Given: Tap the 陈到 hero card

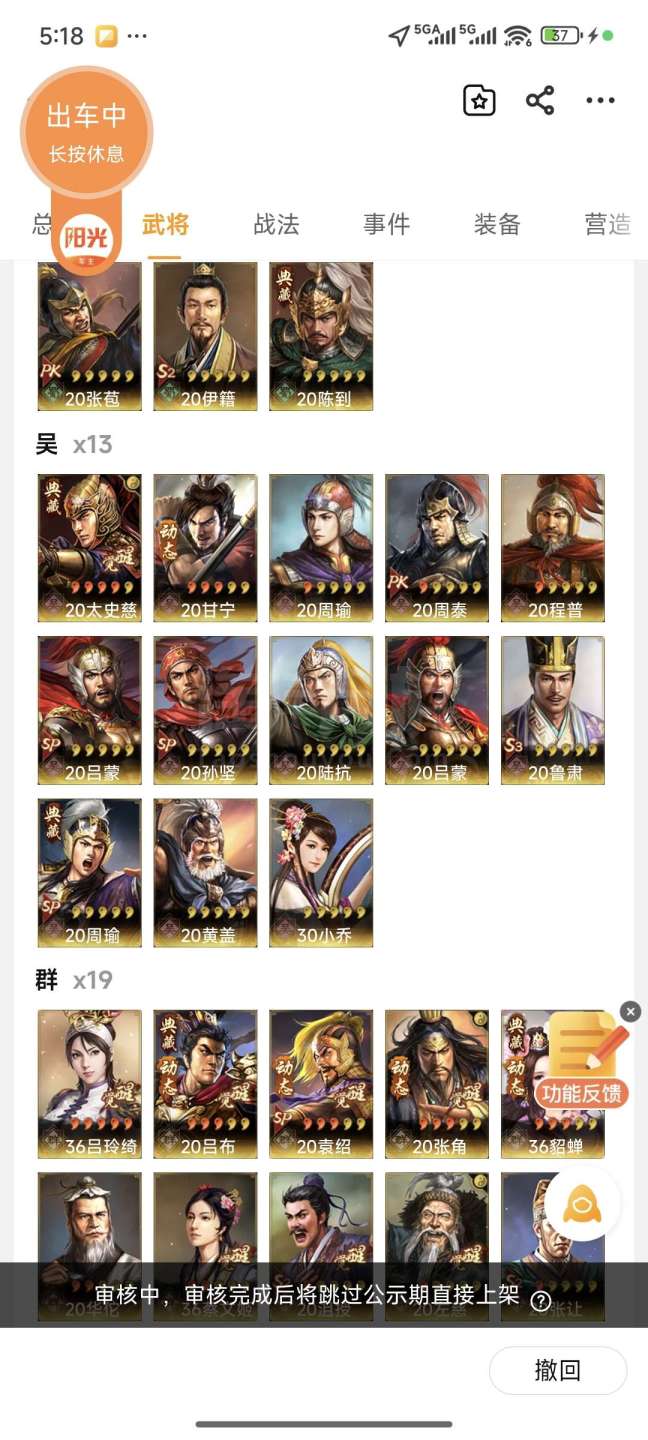Looking at the screenshot, I should tap(321, 336).
